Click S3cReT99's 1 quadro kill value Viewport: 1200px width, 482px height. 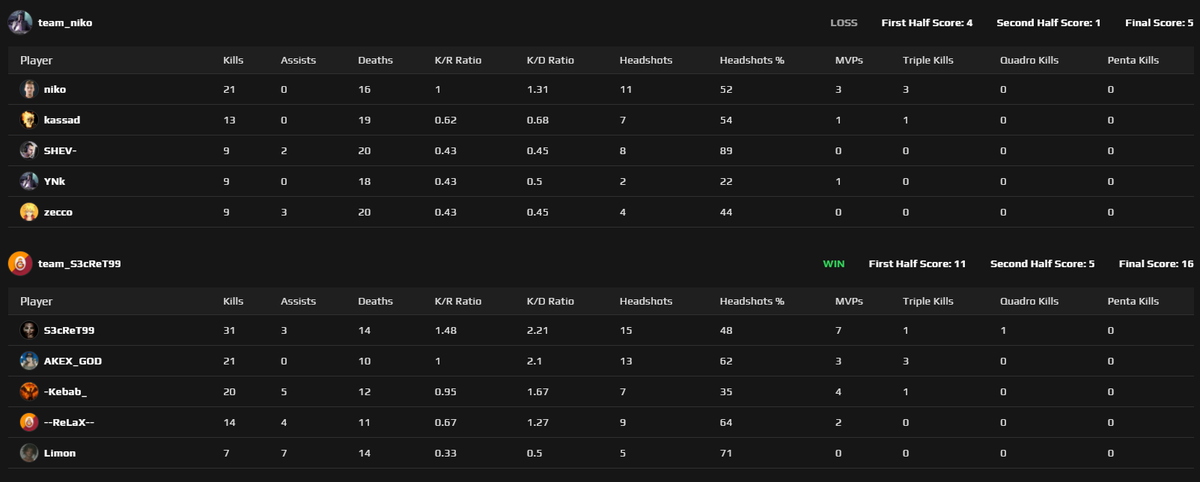coord(1002,330)
